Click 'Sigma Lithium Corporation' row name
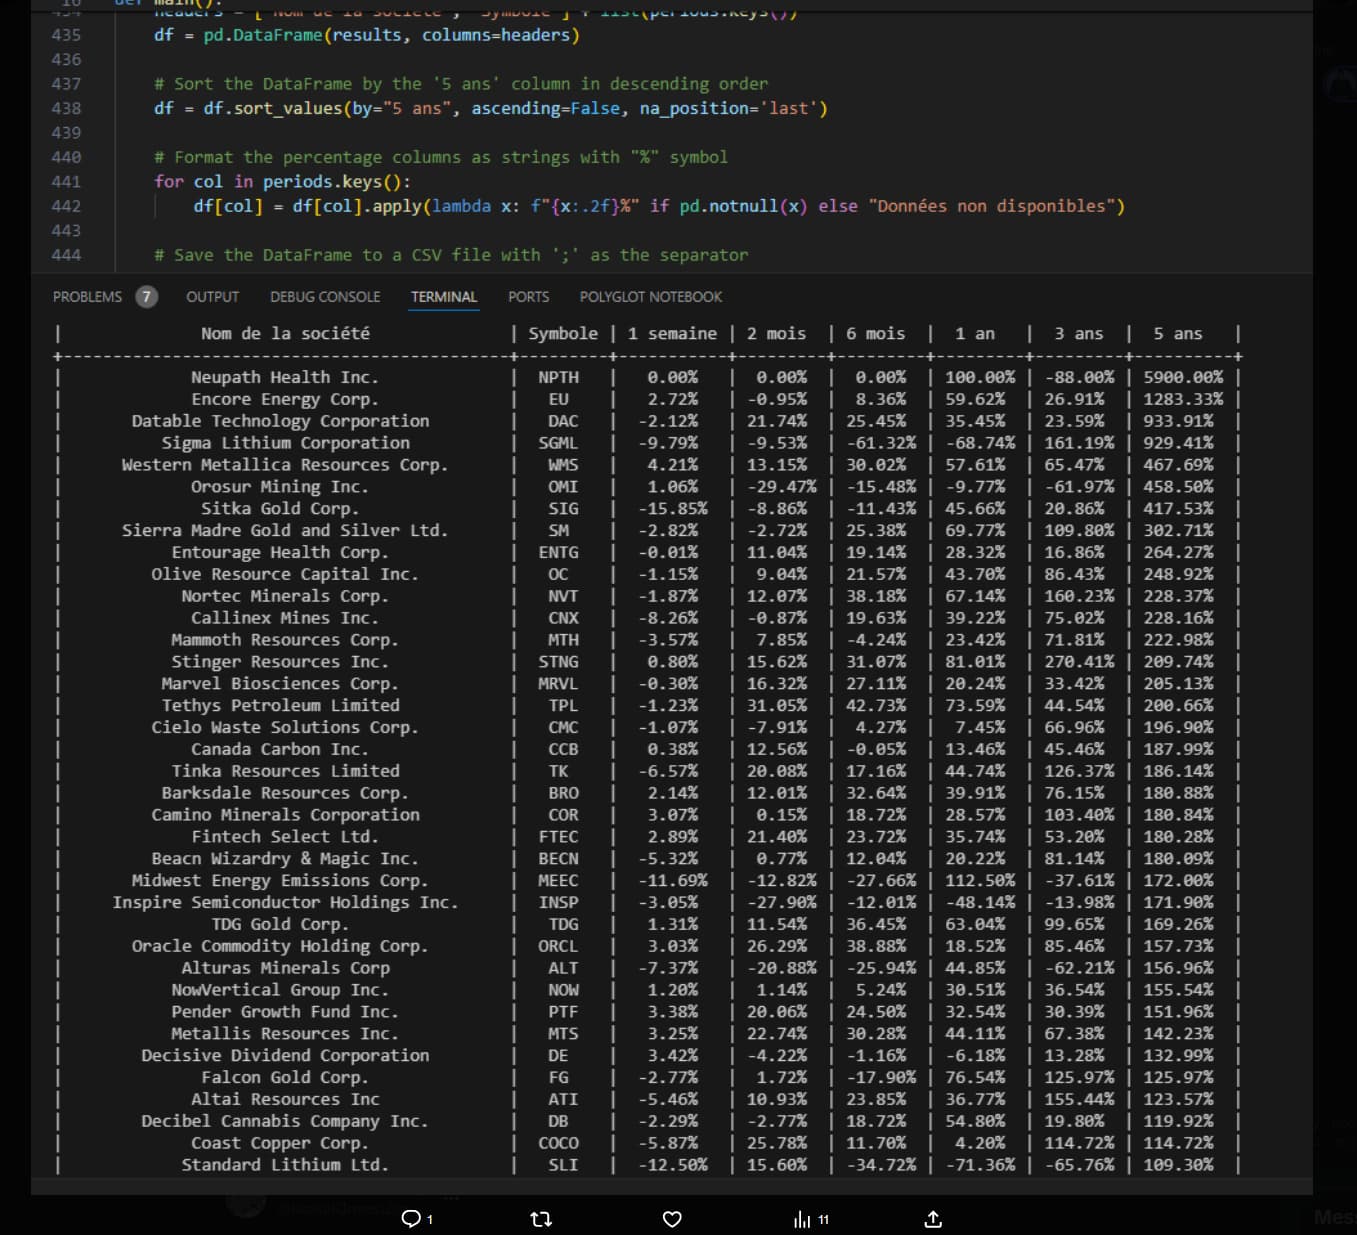The width and height of the screenshot is (1357, 1235). pyautogui.click(x=286, y=443)
